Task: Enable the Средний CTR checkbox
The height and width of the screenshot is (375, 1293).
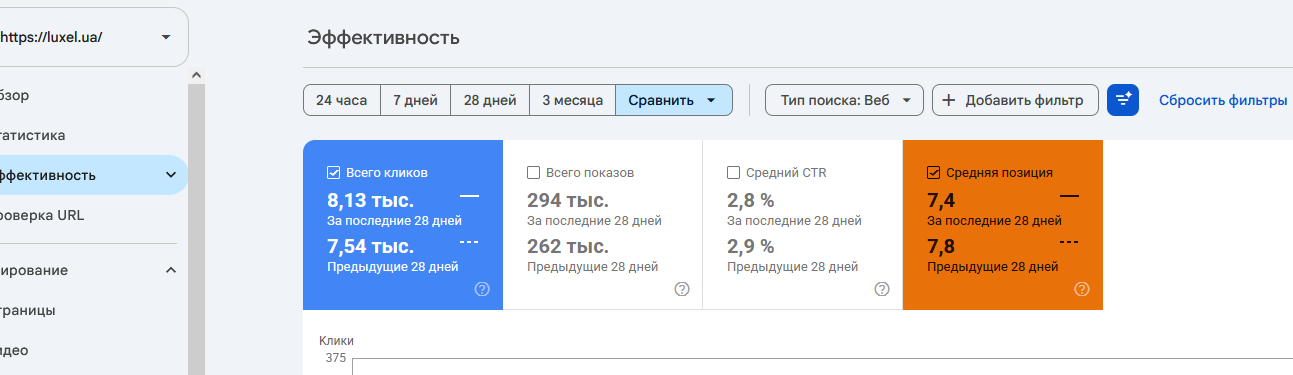Action: tap(734, 172)
